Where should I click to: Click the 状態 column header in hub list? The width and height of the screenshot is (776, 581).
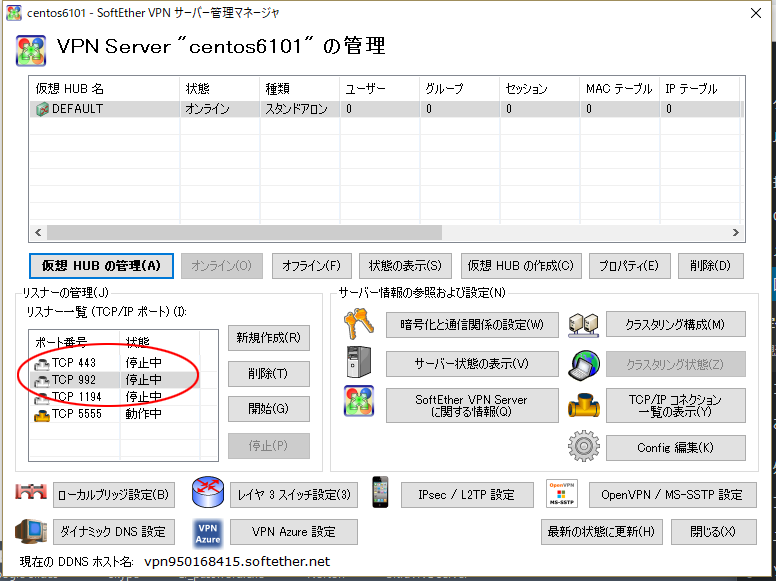(217, 89)
